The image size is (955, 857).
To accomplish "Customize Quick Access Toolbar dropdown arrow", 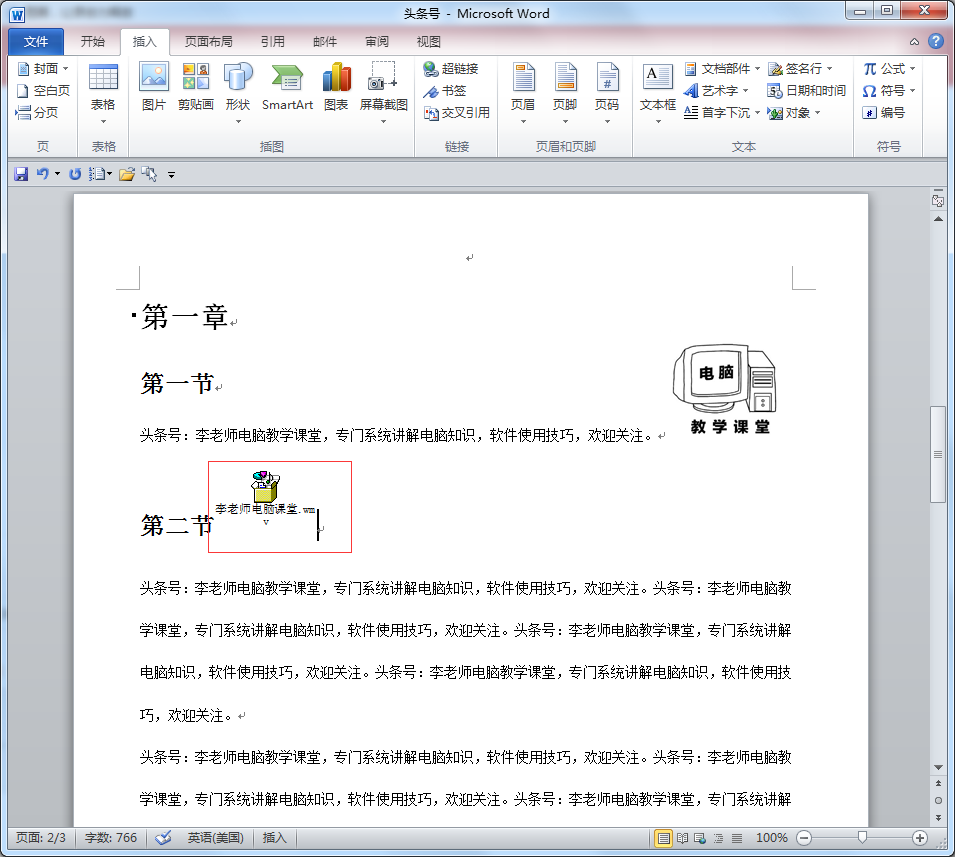I will point(171,175).
